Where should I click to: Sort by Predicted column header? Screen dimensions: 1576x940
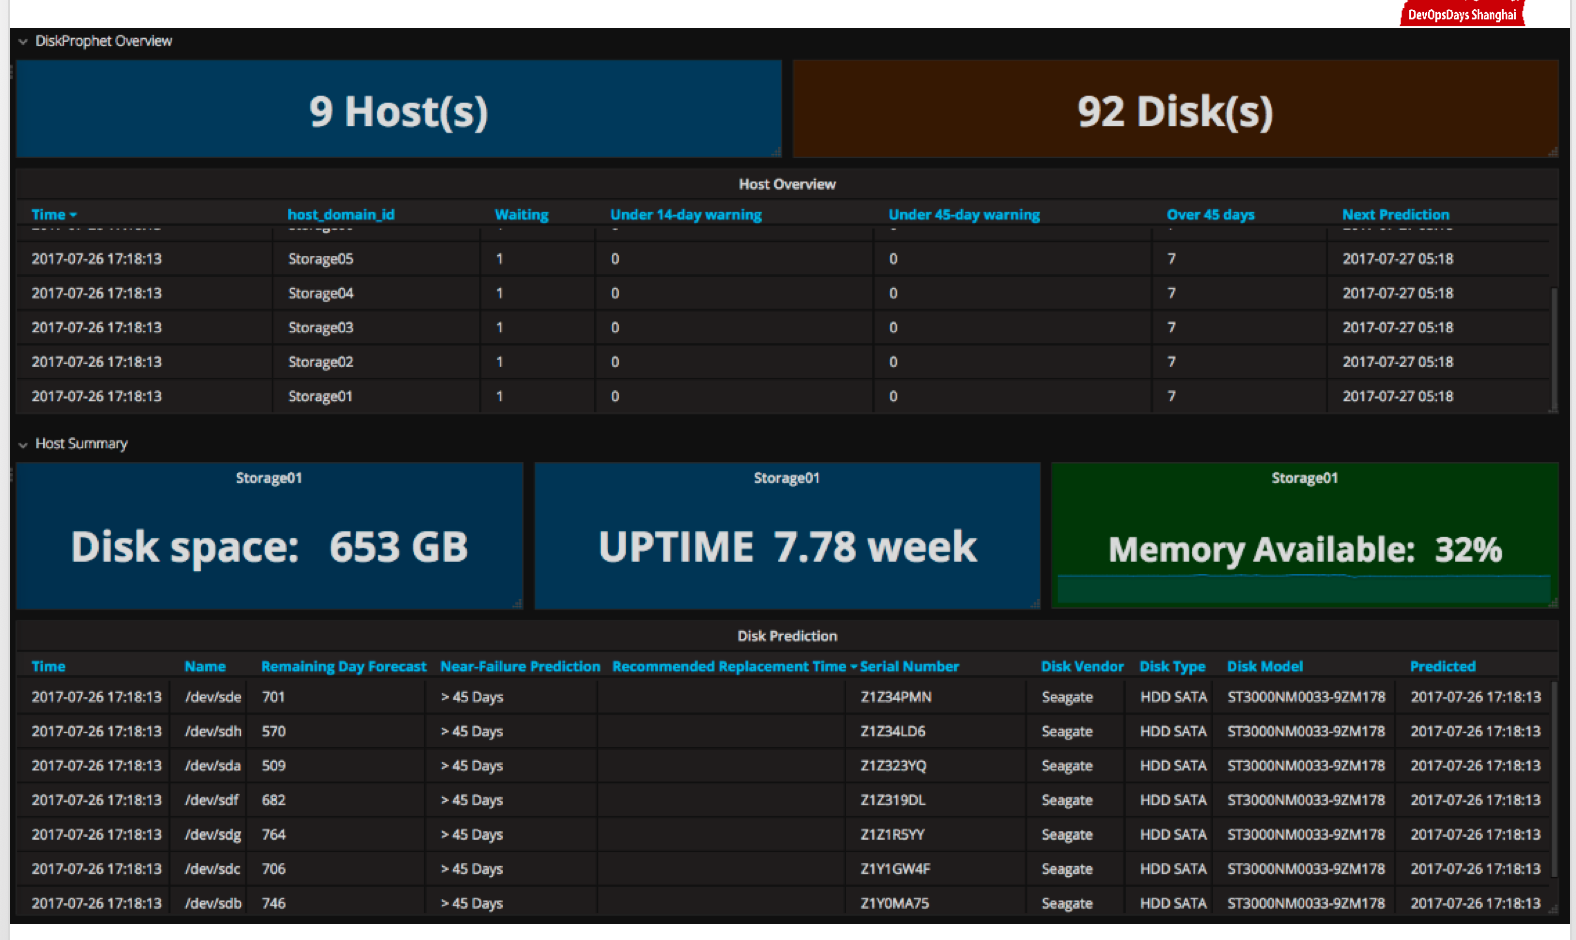coord(1442,666)
